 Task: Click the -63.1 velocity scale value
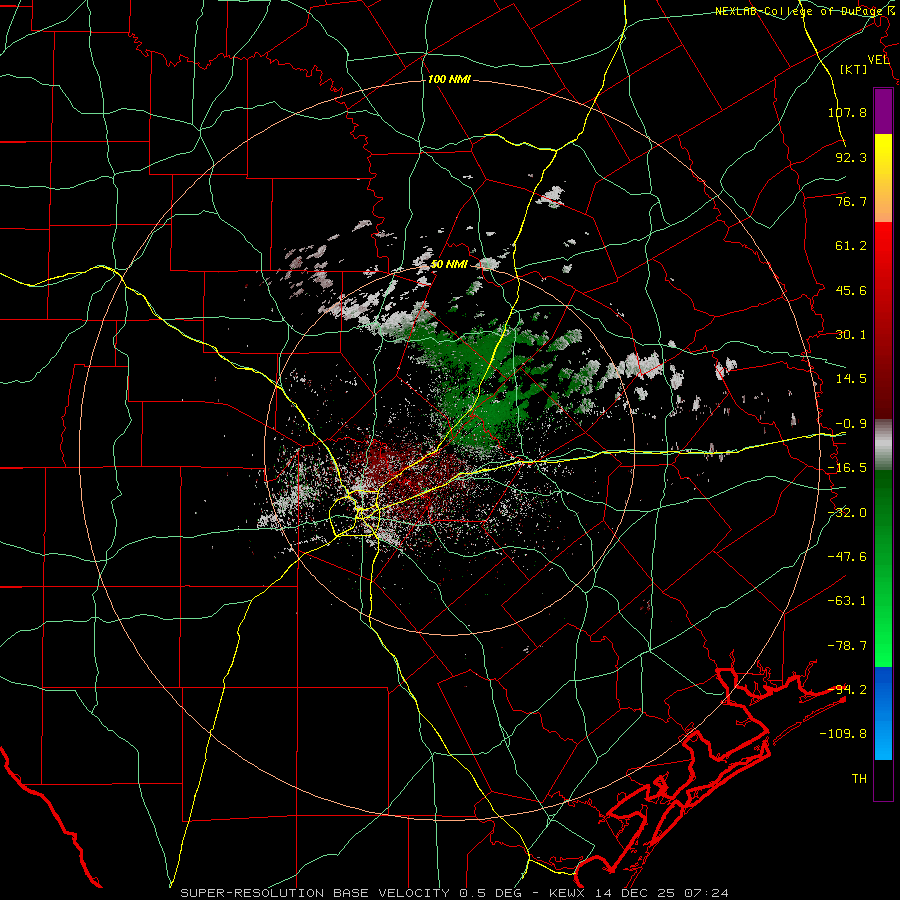847,601
